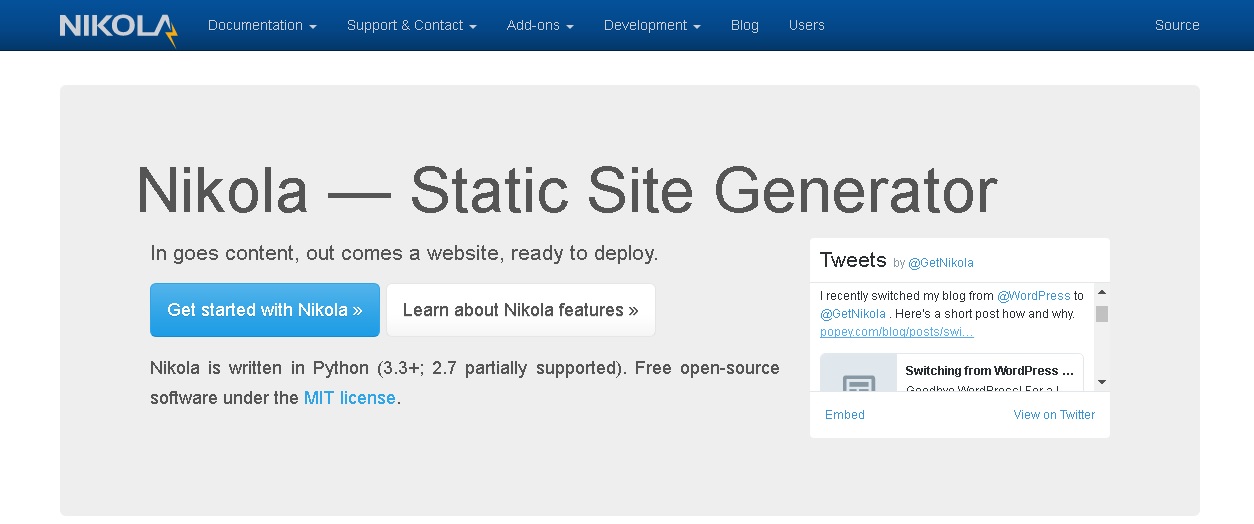Click View on Twitter link
The width and height of the screenshot is (1254, 524).
click(x=1054, y=415)
